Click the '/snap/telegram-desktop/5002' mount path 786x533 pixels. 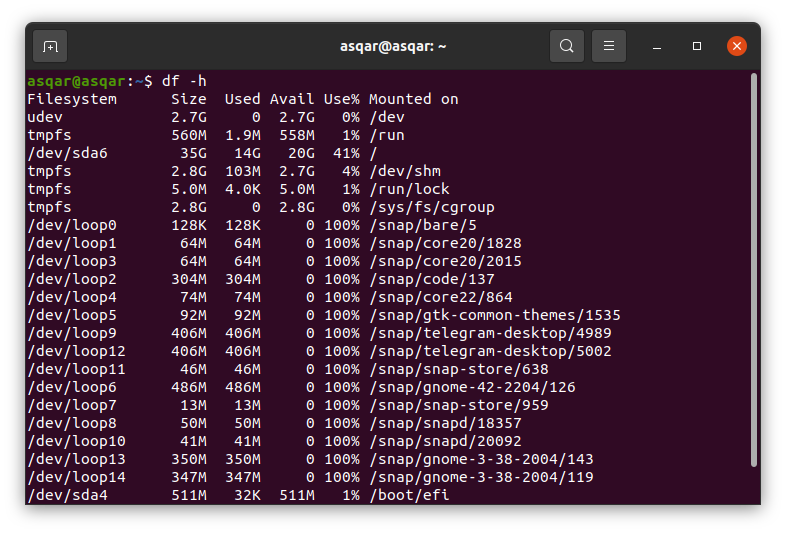click(490, 351)
